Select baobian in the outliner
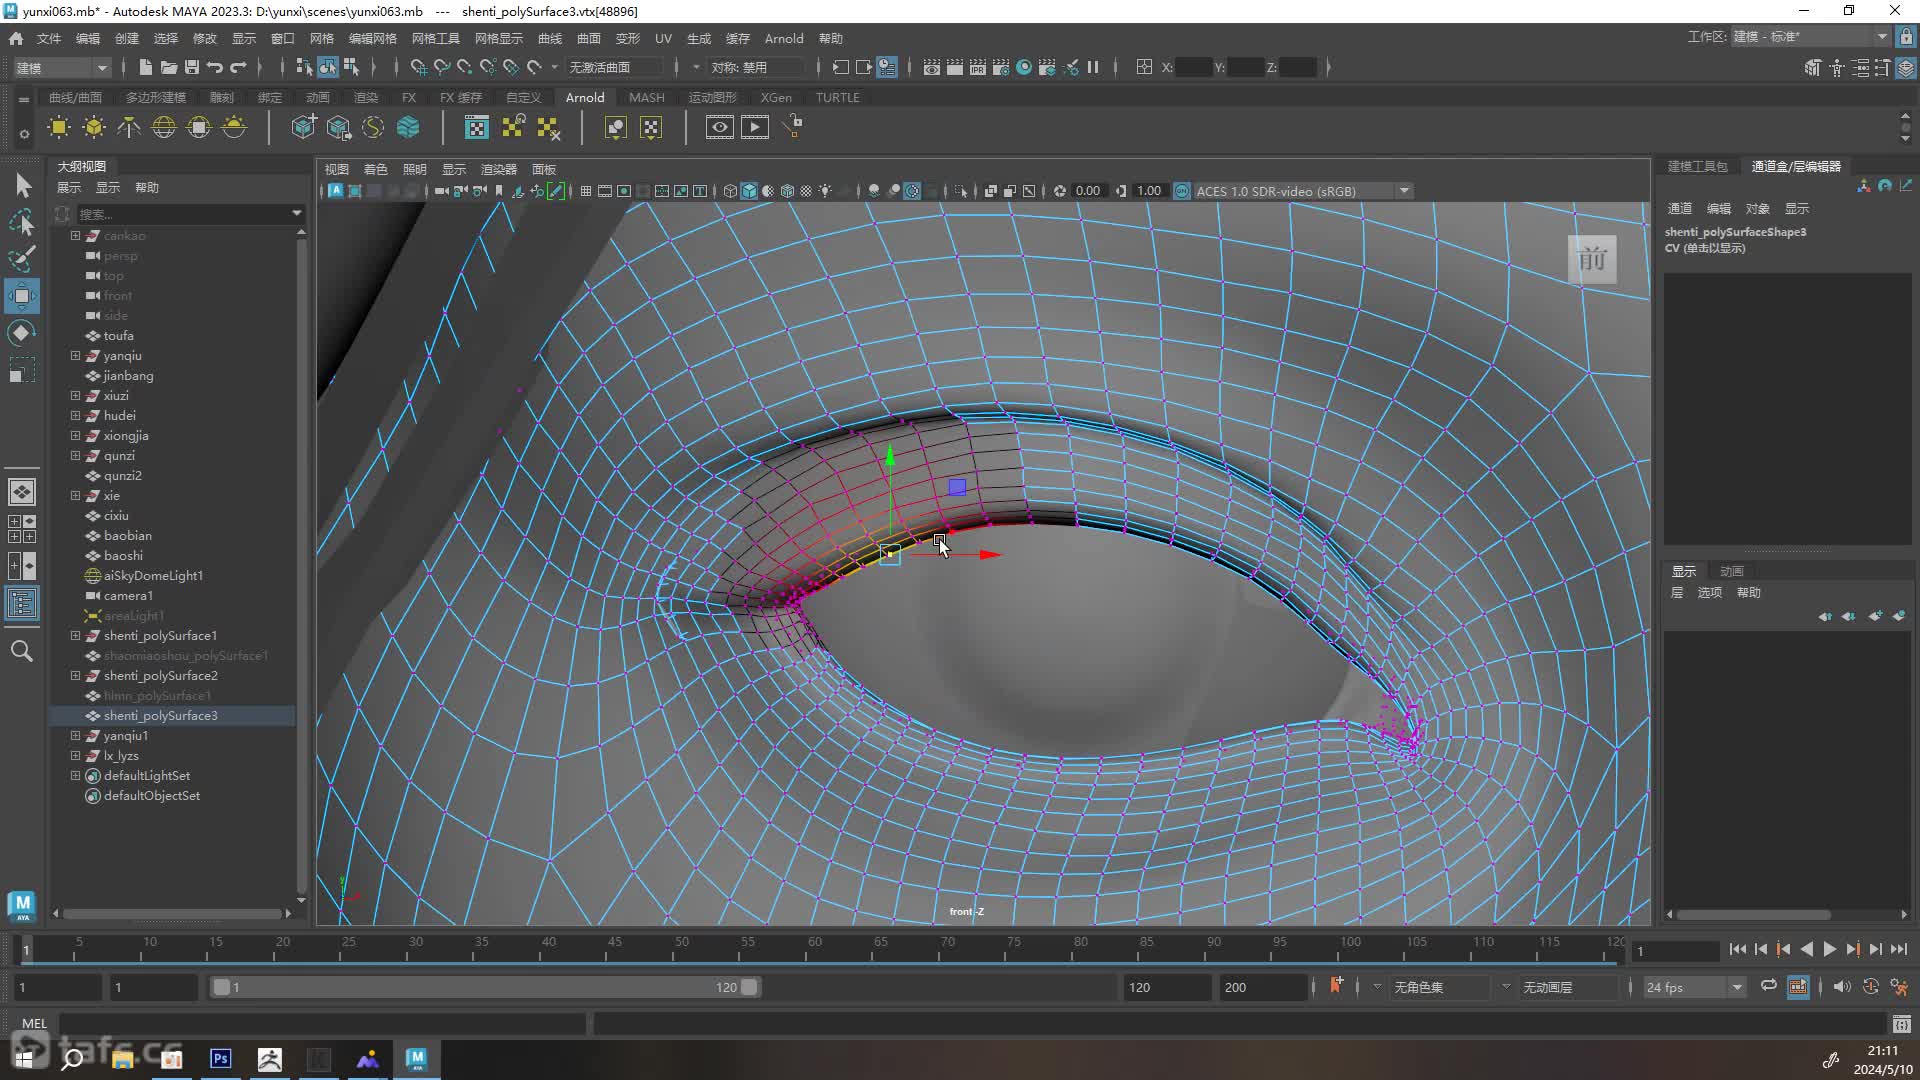 tap(128, 536)
